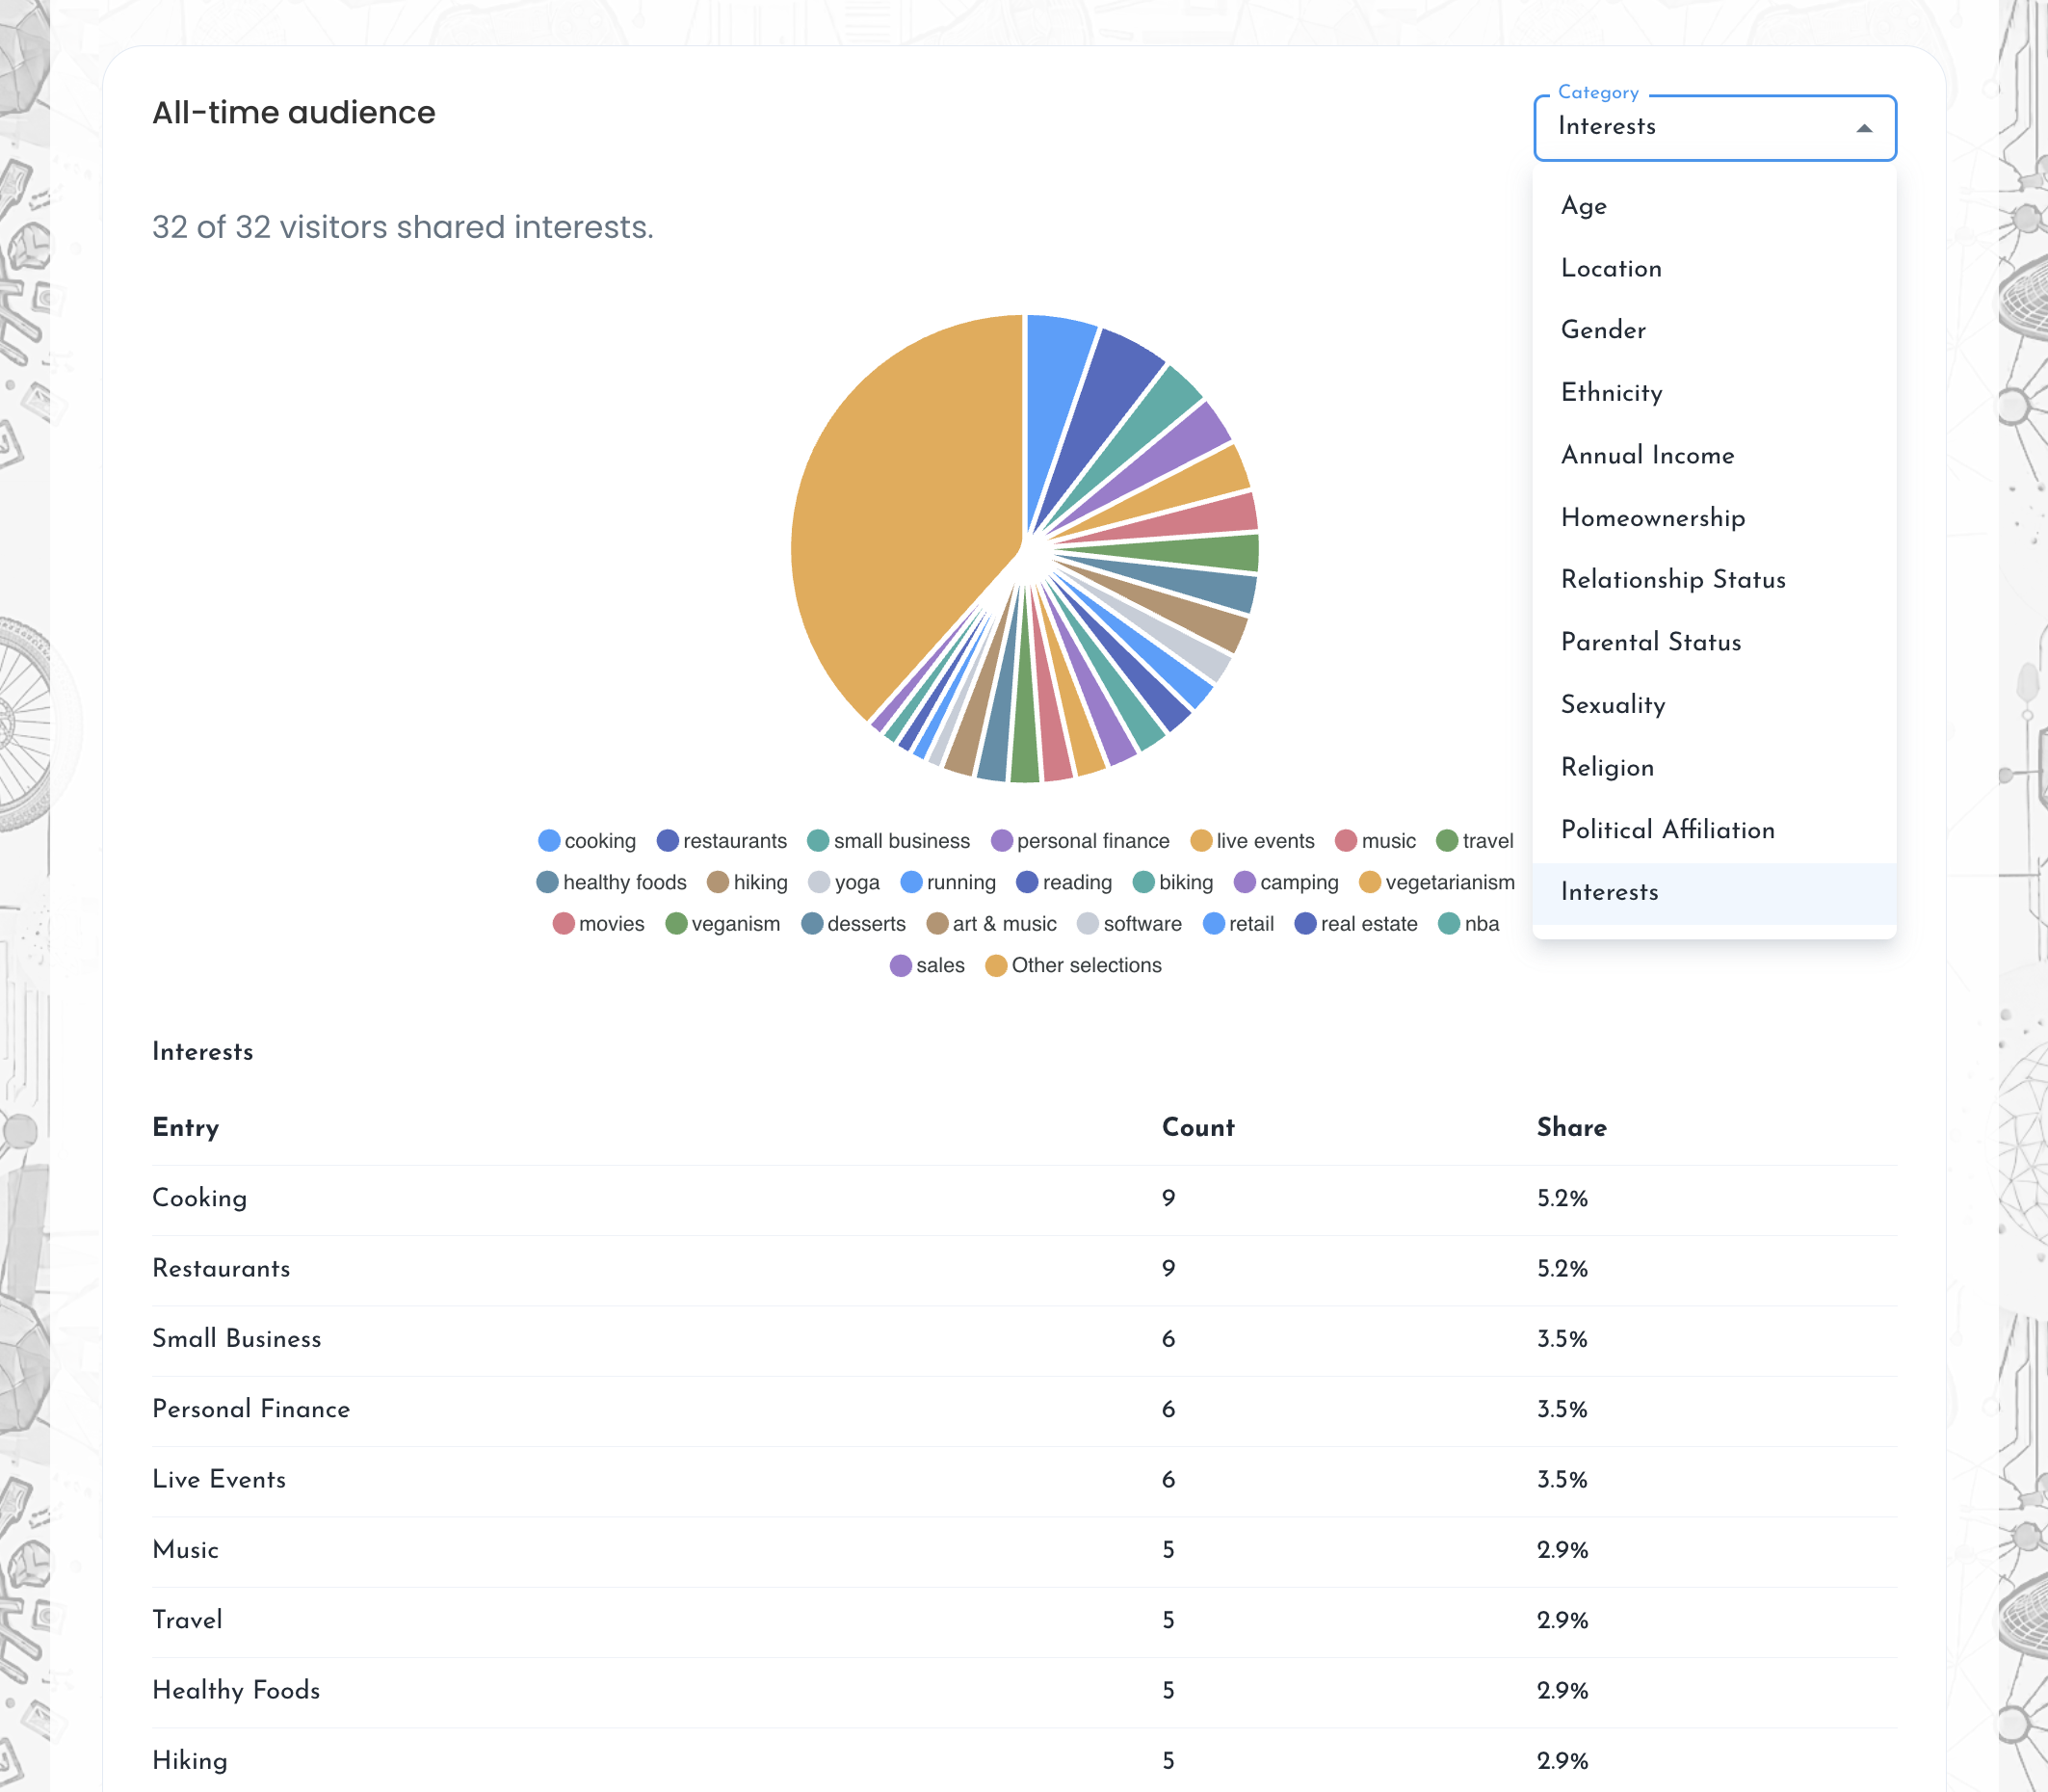Viewport: 2048px width, 1792px height.
Task: Toggle hiking legend entry
Action: [x=748, y=882]
